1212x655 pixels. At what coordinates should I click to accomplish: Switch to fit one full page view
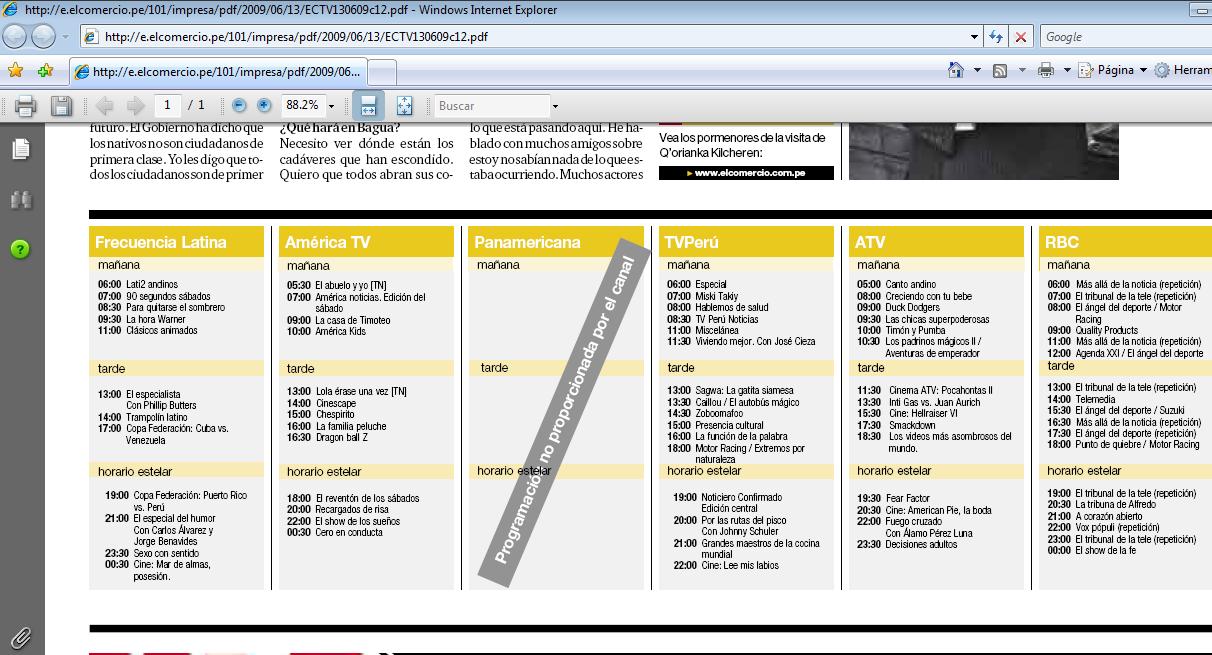[x=404, y=105]
